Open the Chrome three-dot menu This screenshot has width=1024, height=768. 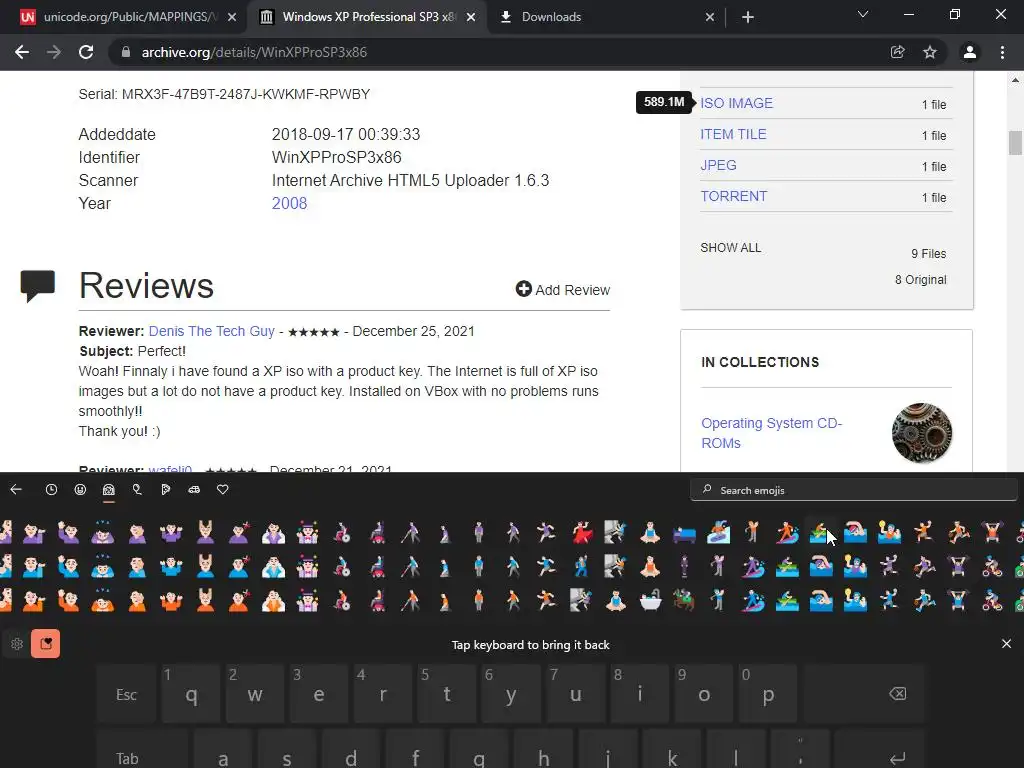pos(1002,52)
